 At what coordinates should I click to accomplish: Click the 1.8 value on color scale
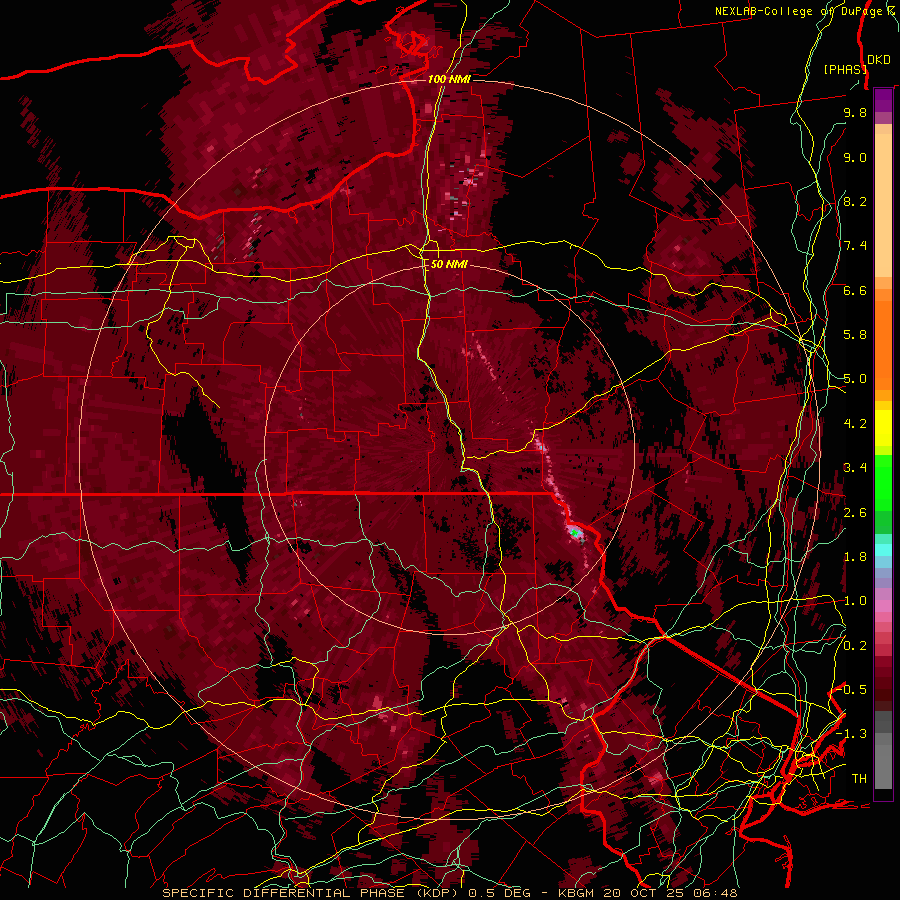pos(855,557)
